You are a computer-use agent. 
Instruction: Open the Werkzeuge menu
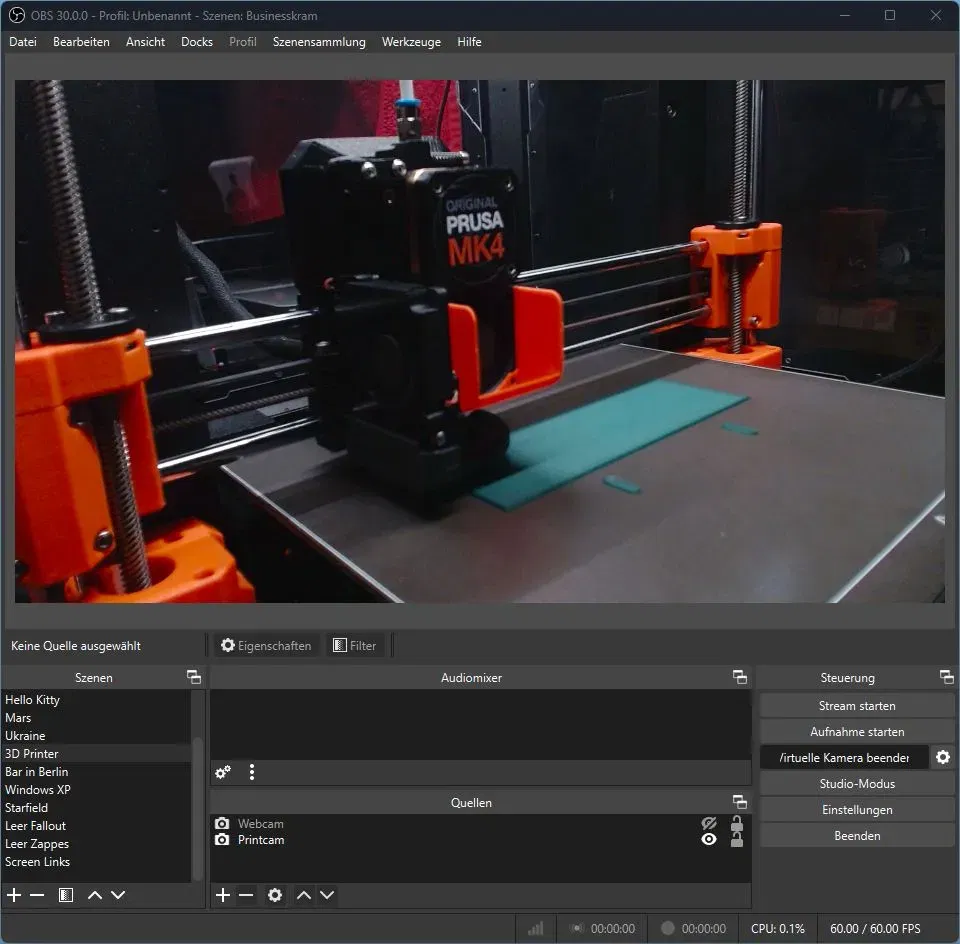411,42
